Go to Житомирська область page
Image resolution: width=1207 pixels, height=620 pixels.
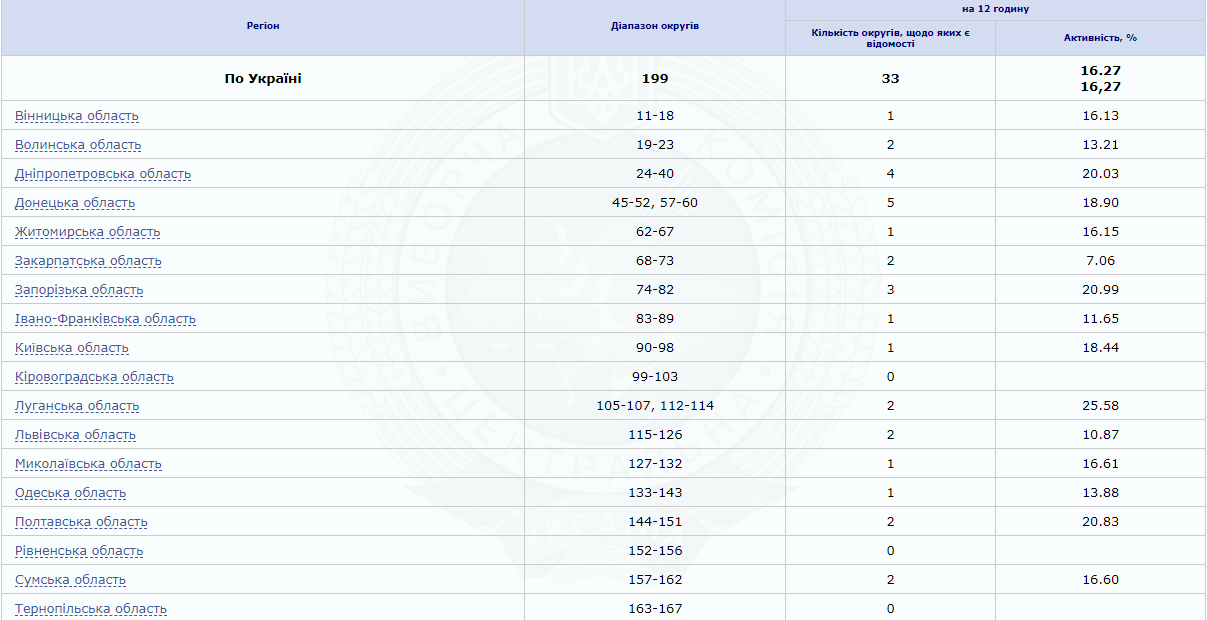(88, 232)
